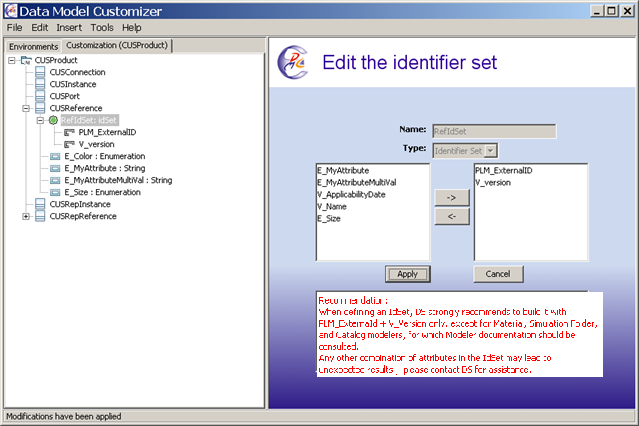This screenshot has width=639, height=426.
Task: Select CUSProduct label in tree
Action: pyautogui.click(x=56, y=60)
